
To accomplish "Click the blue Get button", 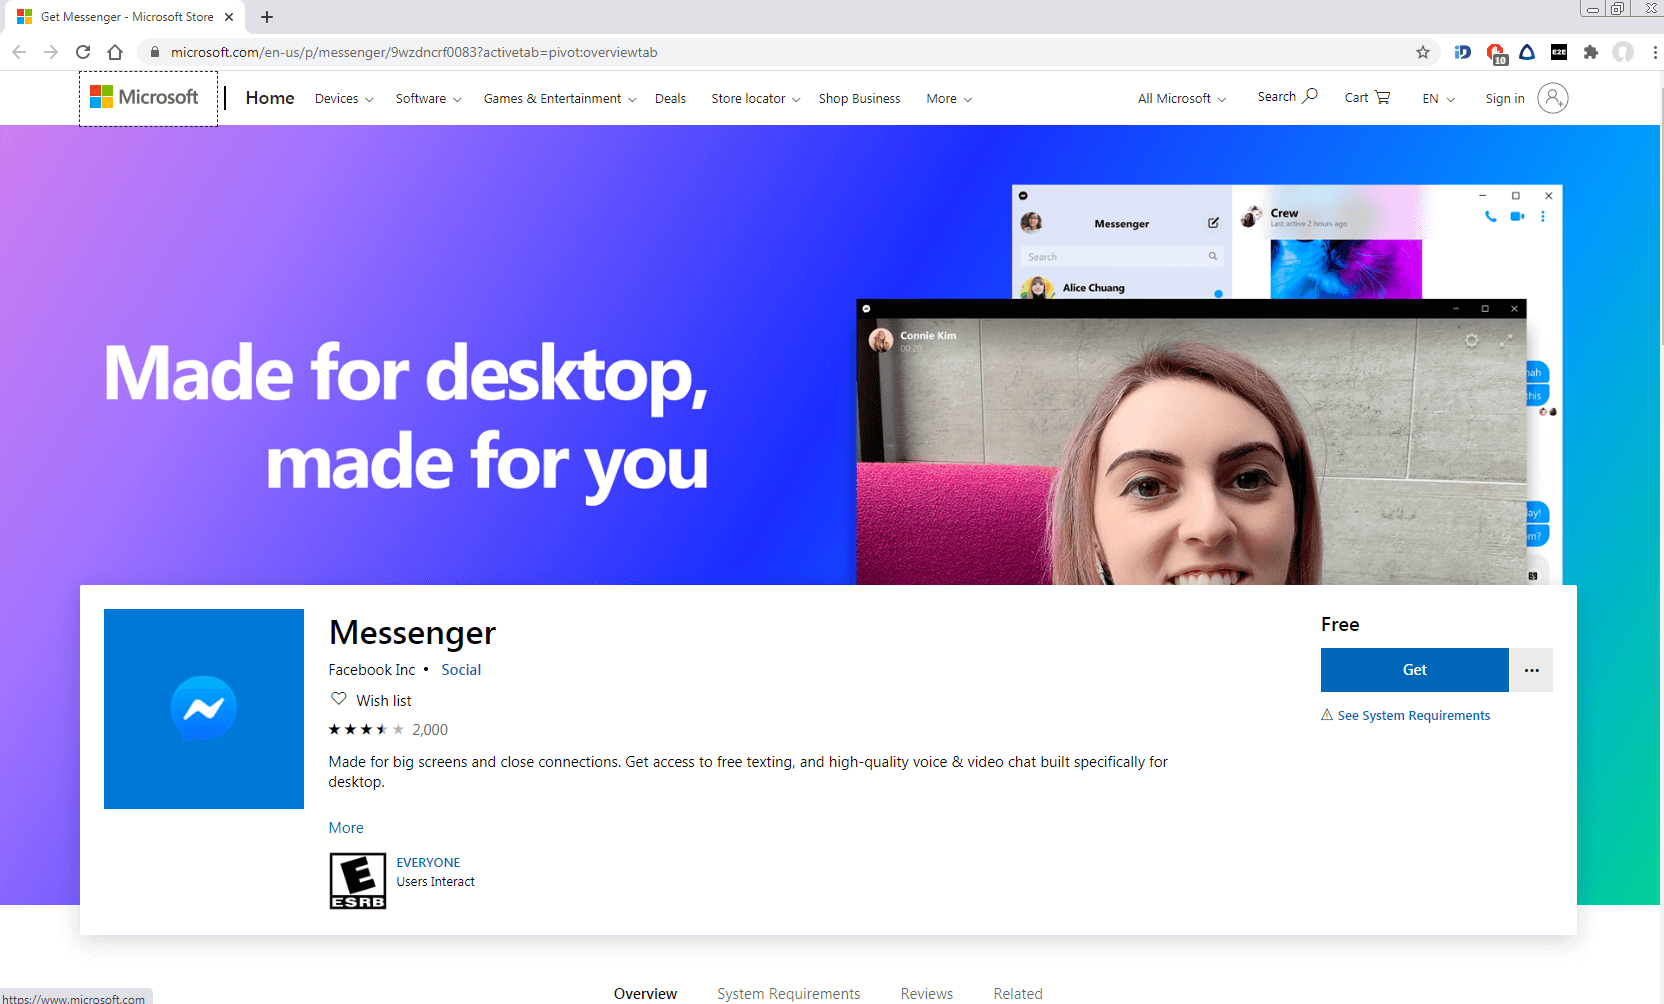I will [x=1414, y=670].
